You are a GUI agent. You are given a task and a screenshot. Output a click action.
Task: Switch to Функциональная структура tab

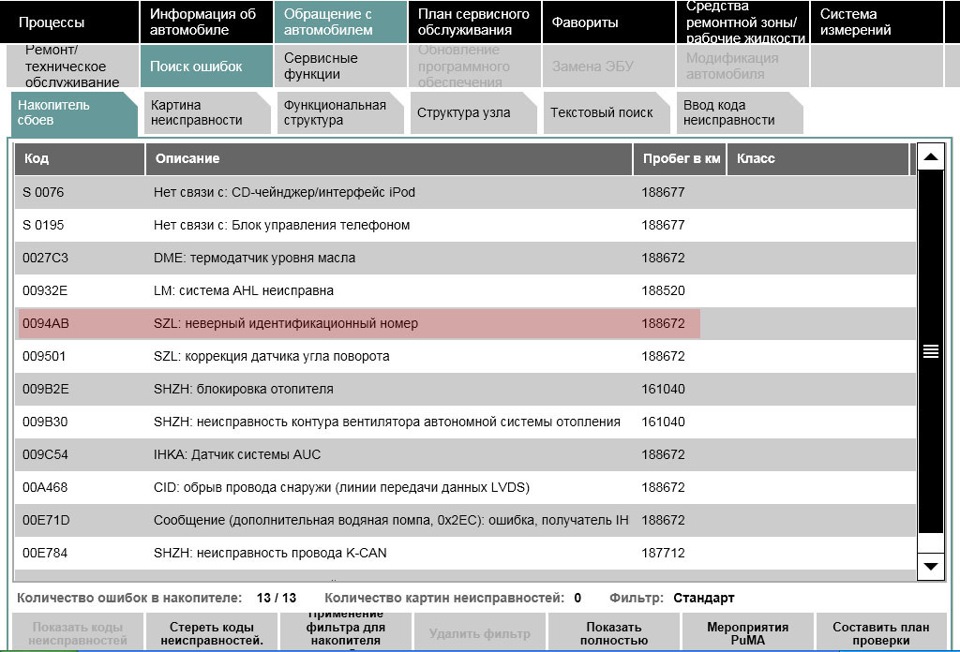coord(340,113)
